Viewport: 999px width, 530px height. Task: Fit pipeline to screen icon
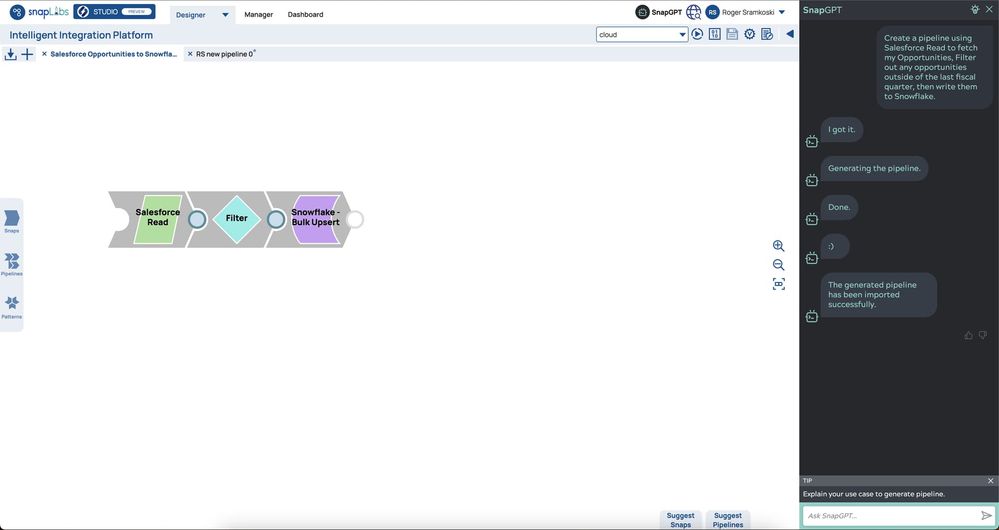pyautogui.click(x=779, y=284)
